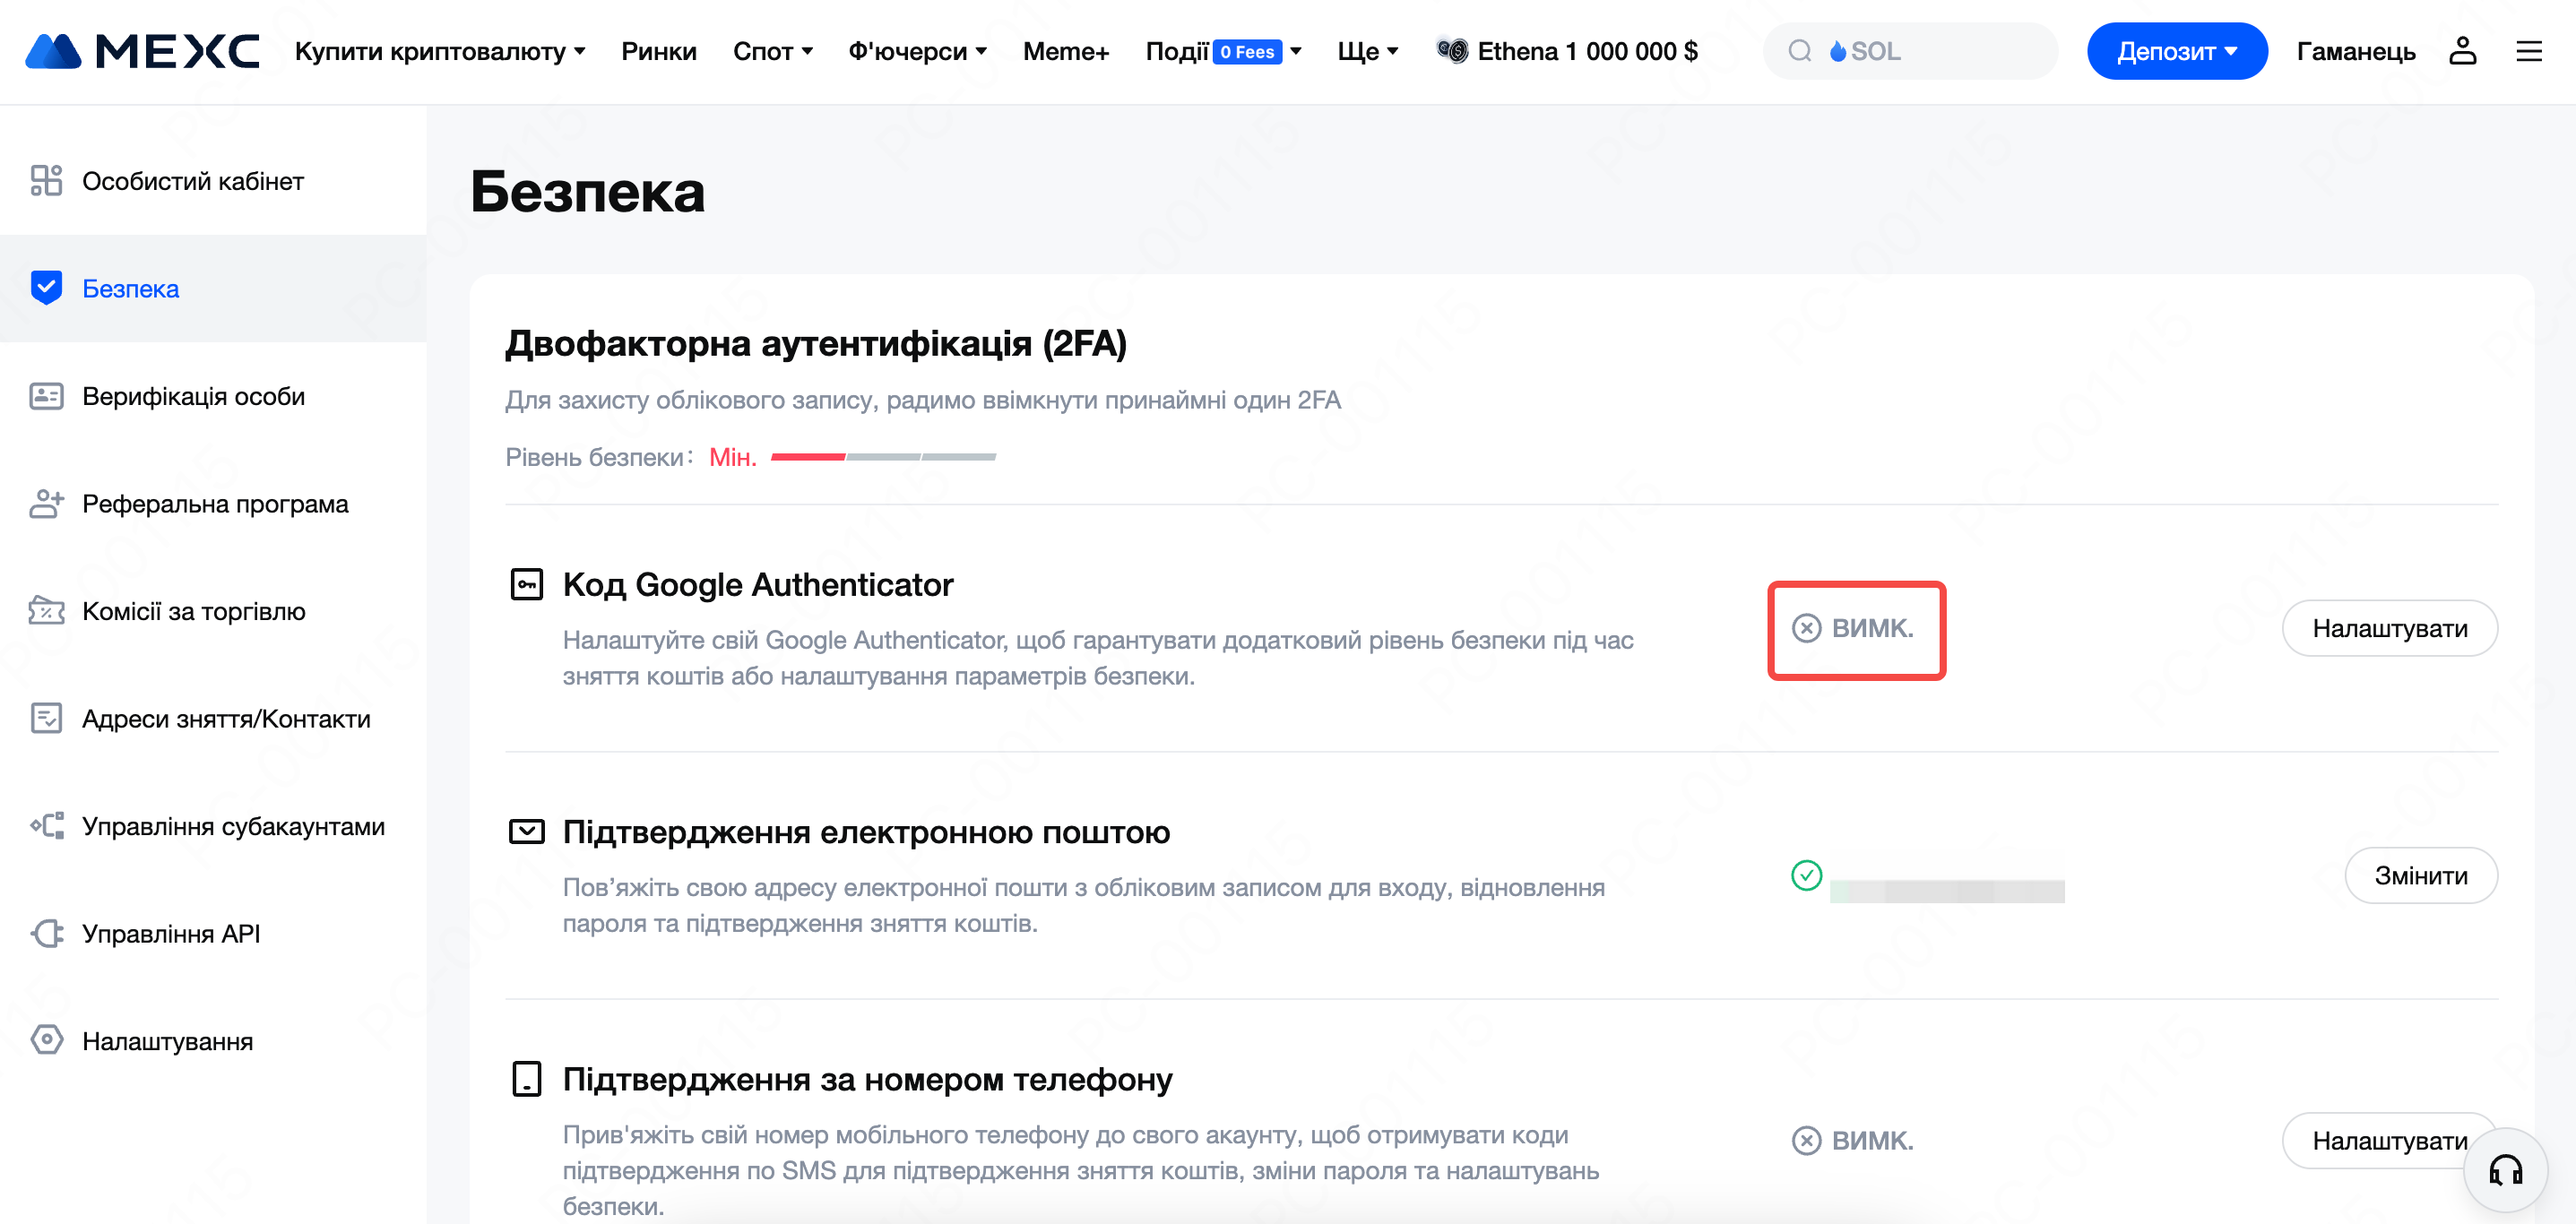Screen dimensions: 2576x1224
Task: Click Налаштувати for phone number confirmation
Action: [x=2389, y=1141]
